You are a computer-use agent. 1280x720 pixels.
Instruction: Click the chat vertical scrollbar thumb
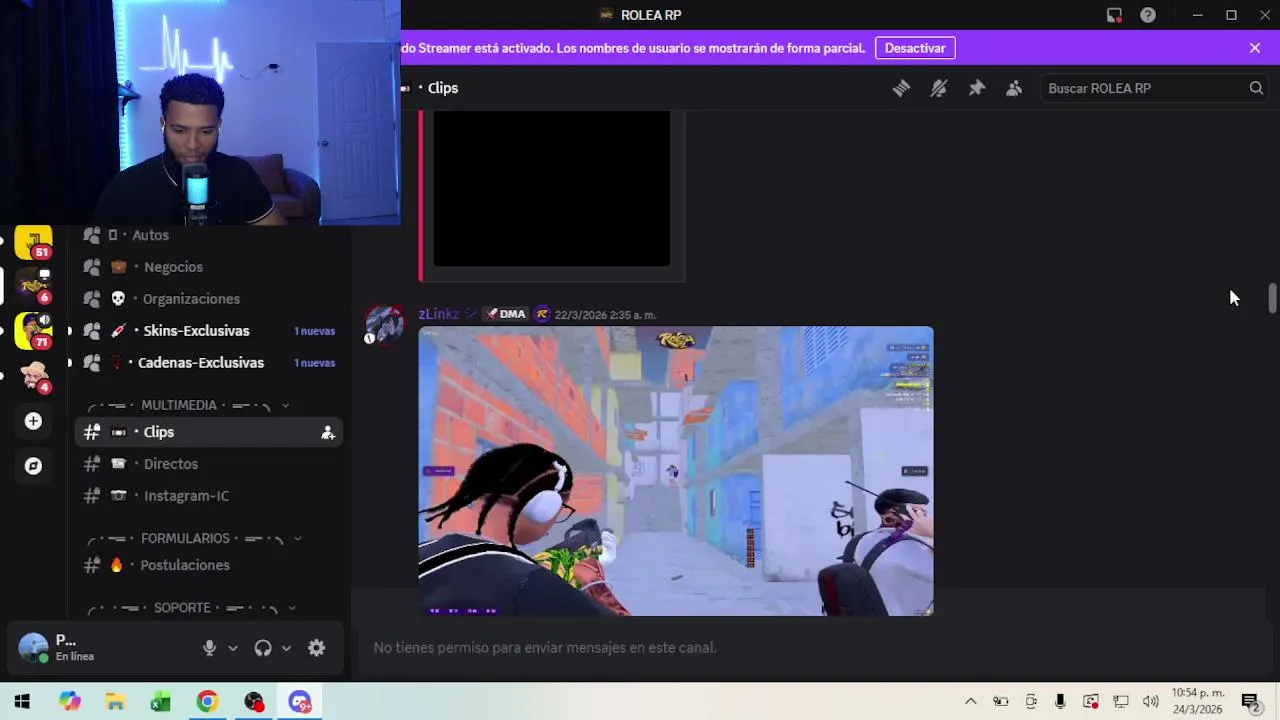tap(1272, 298)
